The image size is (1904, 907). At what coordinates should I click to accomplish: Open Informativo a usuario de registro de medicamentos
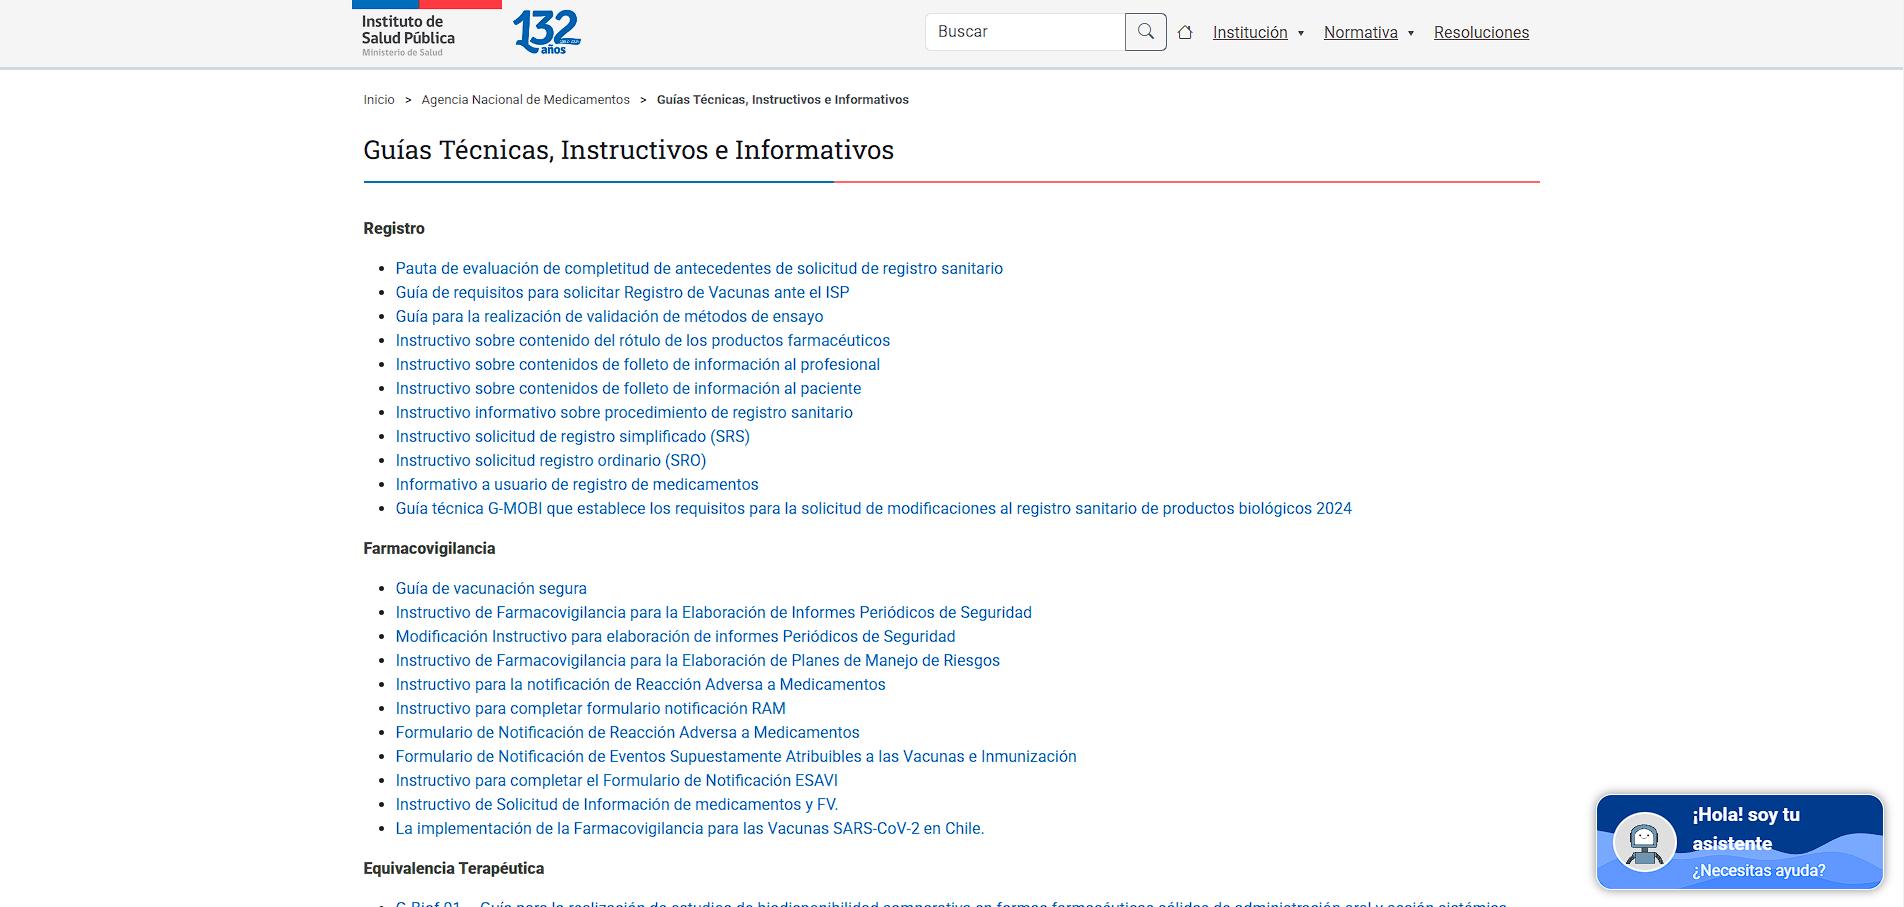point(577,484)
